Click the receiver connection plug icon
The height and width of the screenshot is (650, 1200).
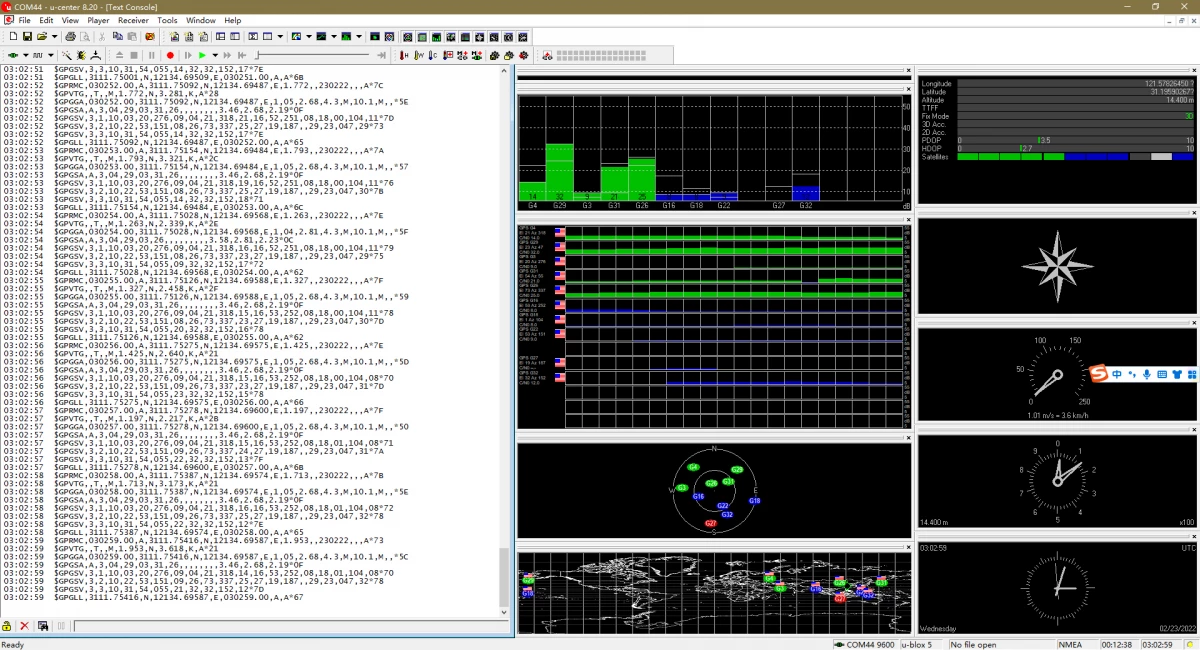tap(13, 55)
